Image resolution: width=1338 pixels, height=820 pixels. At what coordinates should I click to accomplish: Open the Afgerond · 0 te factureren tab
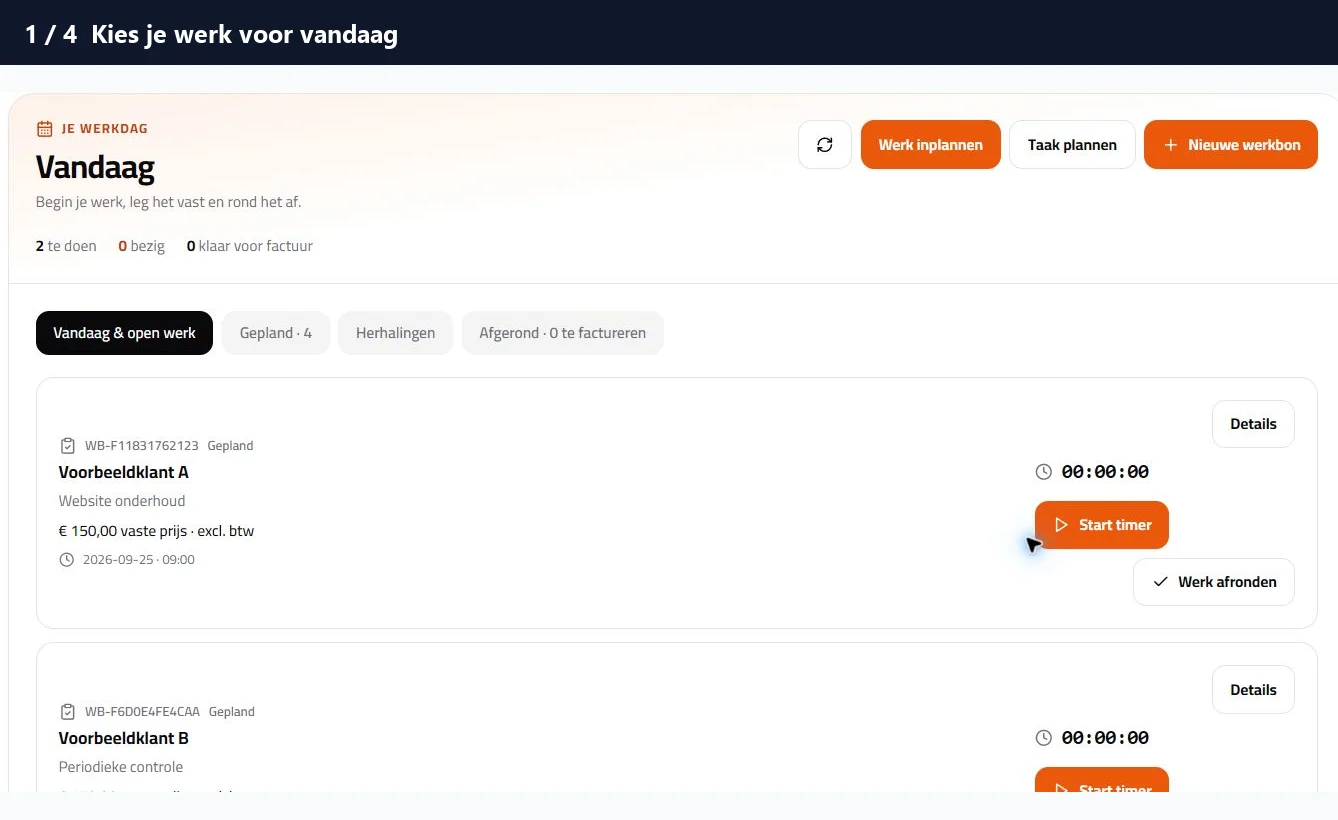coord(563,333)
